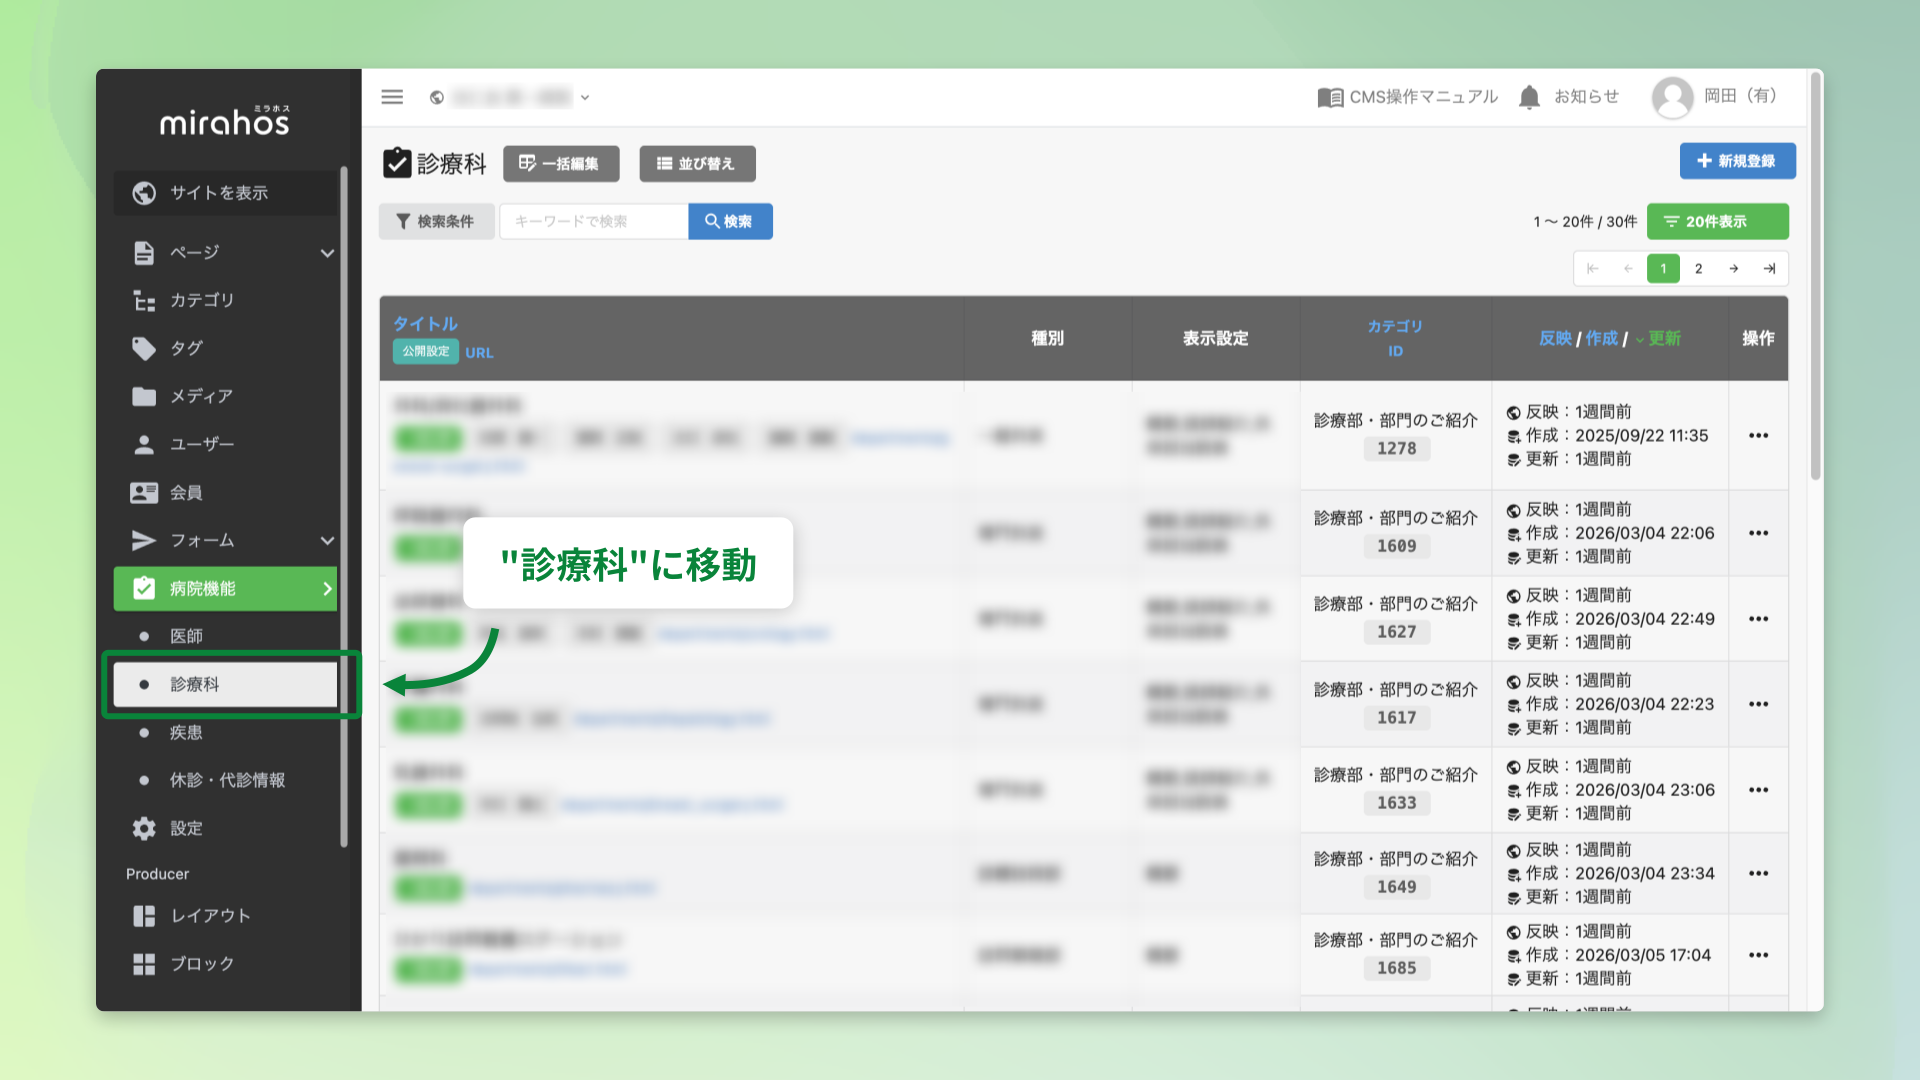The image size is (1920, 1080).
Task: Go to previous page arrow
Action: (1628, 268)
